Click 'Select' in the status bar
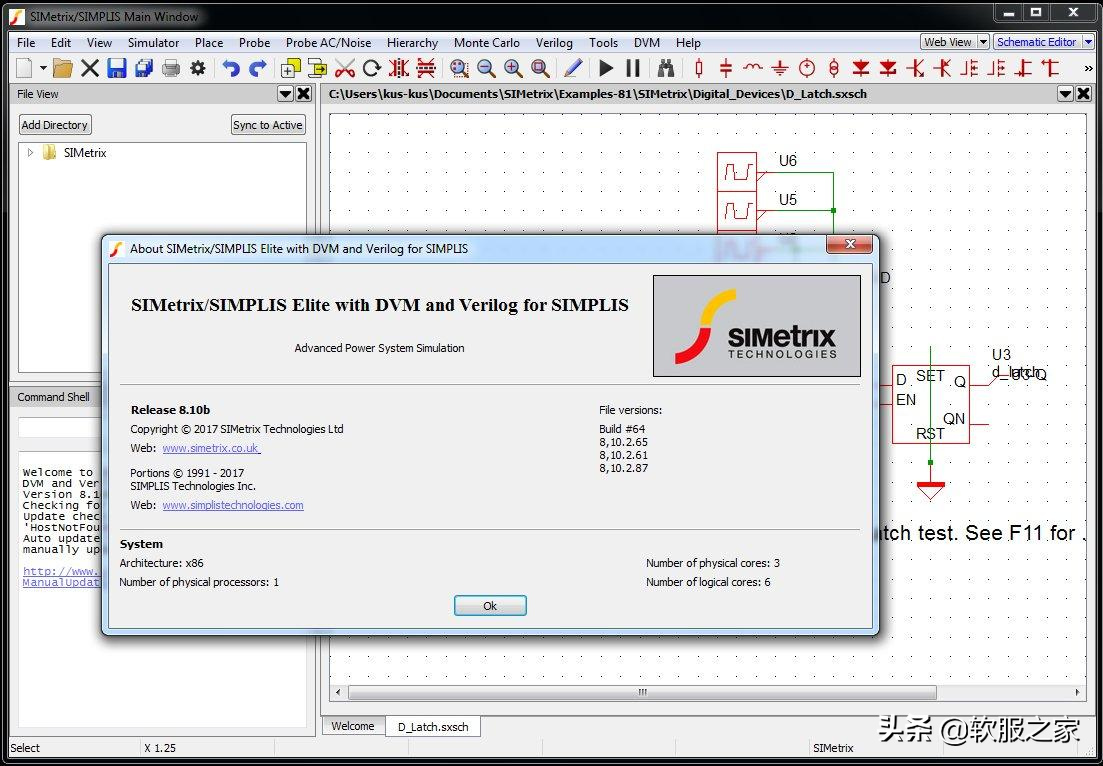 [25, 748]
